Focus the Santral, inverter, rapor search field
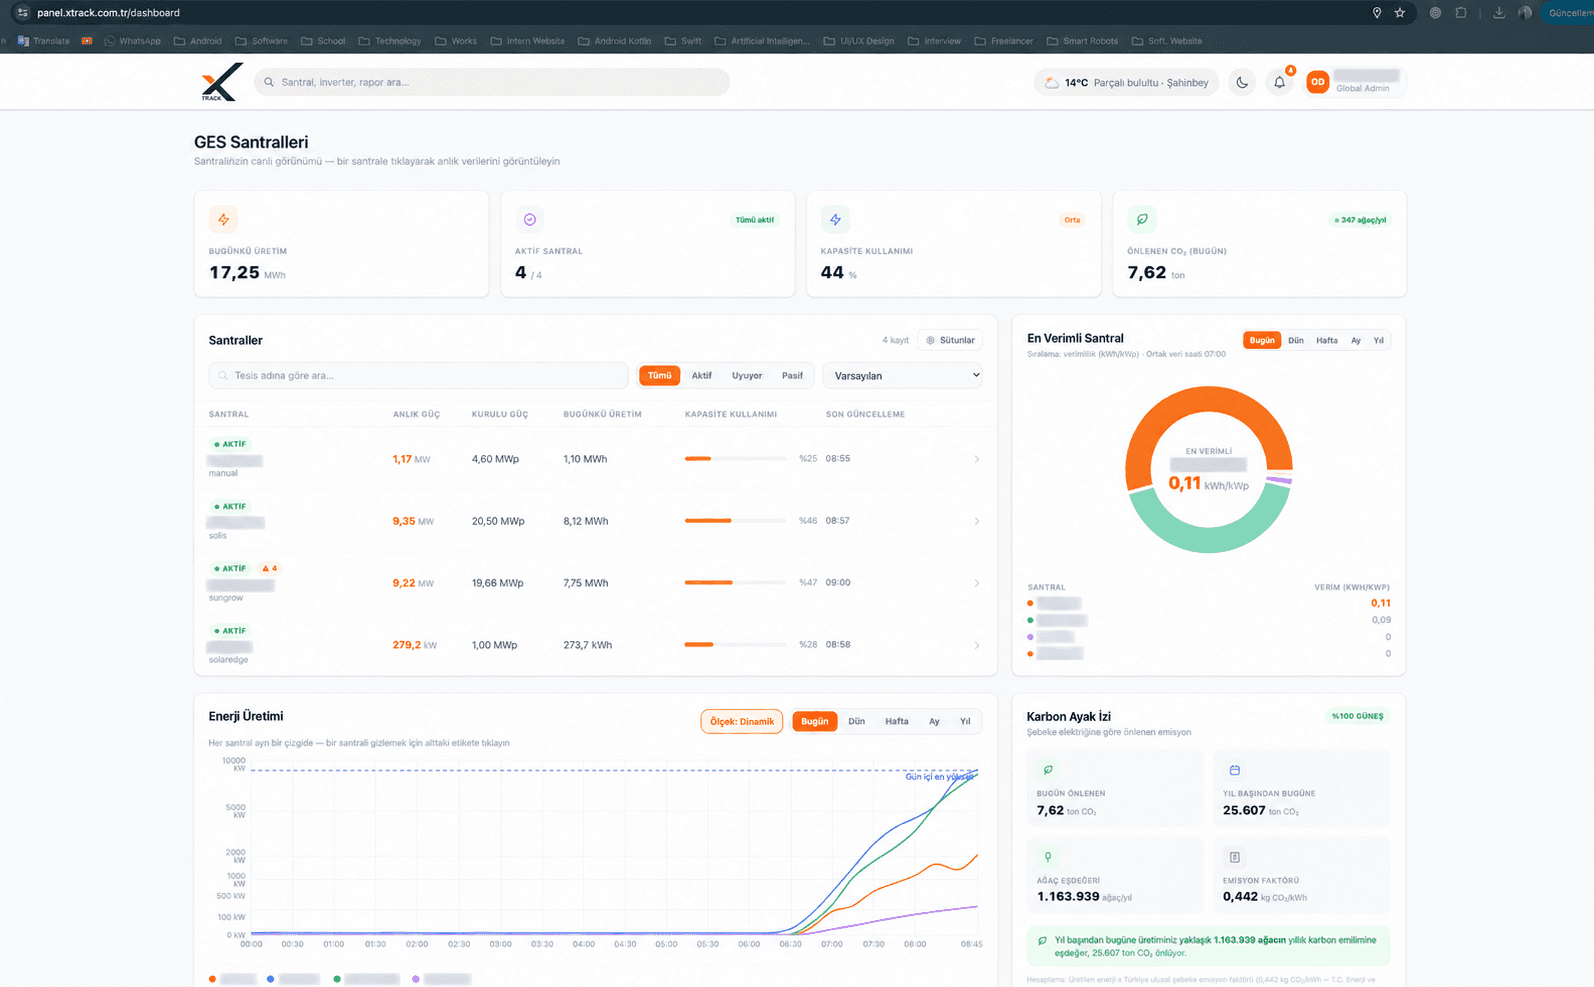The image size is (1594, 987). point(492,82)
